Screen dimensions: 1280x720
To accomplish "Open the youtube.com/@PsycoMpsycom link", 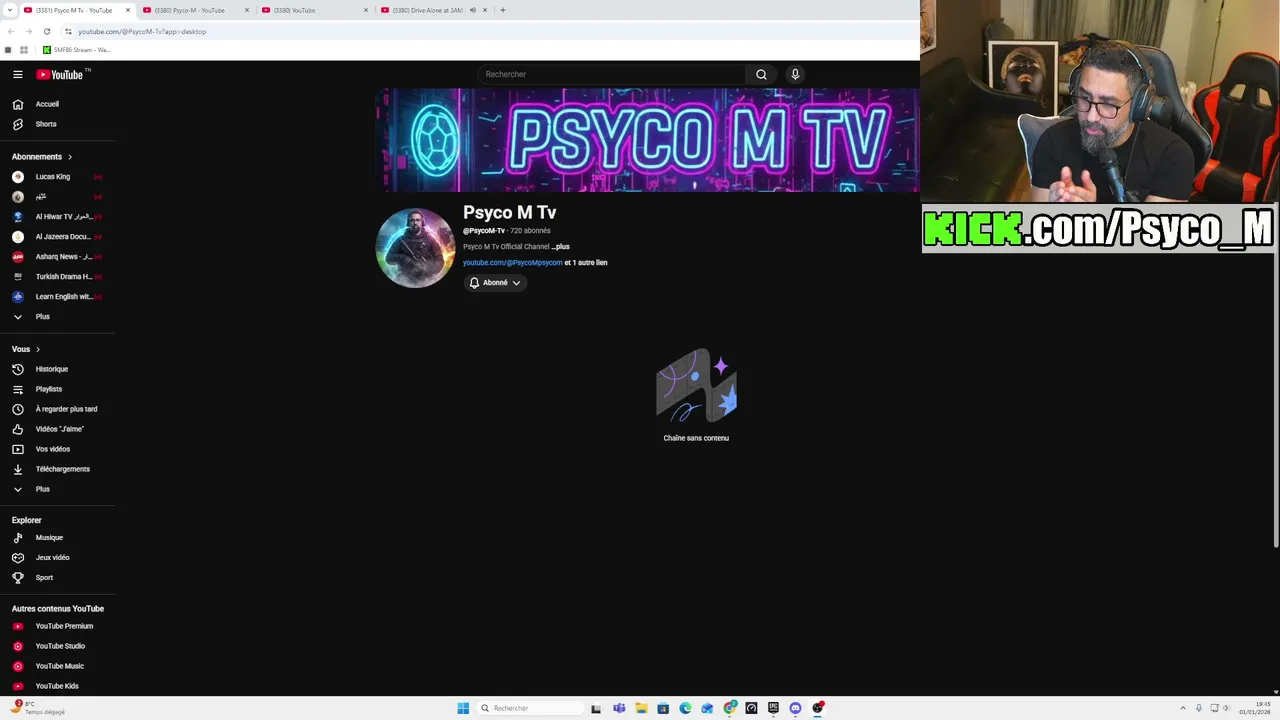I will pyautogui.click(x=512, y=263).
